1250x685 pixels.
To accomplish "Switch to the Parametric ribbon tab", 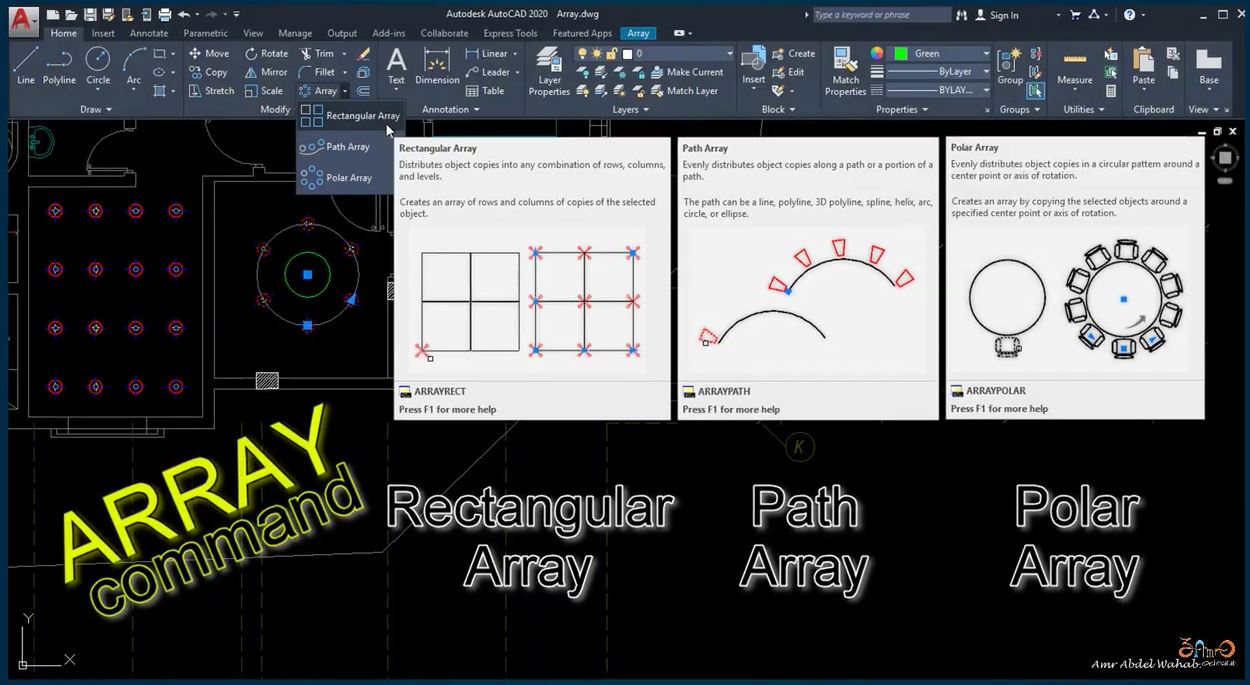I will [x=205, y=33].
